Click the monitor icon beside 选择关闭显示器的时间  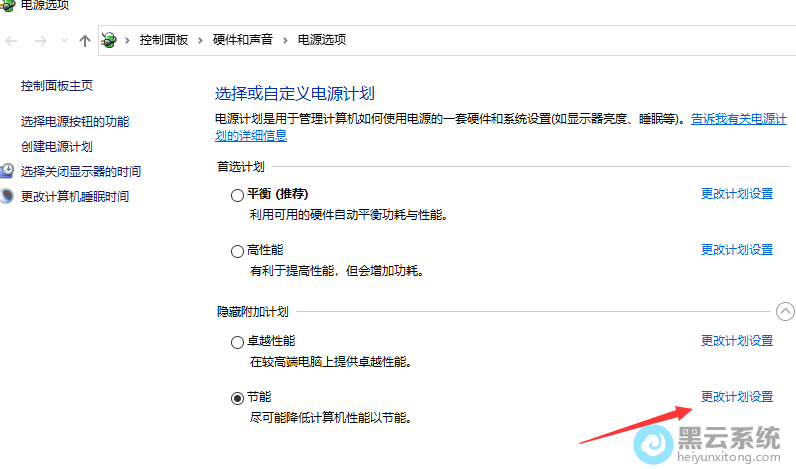click(7, 172)
